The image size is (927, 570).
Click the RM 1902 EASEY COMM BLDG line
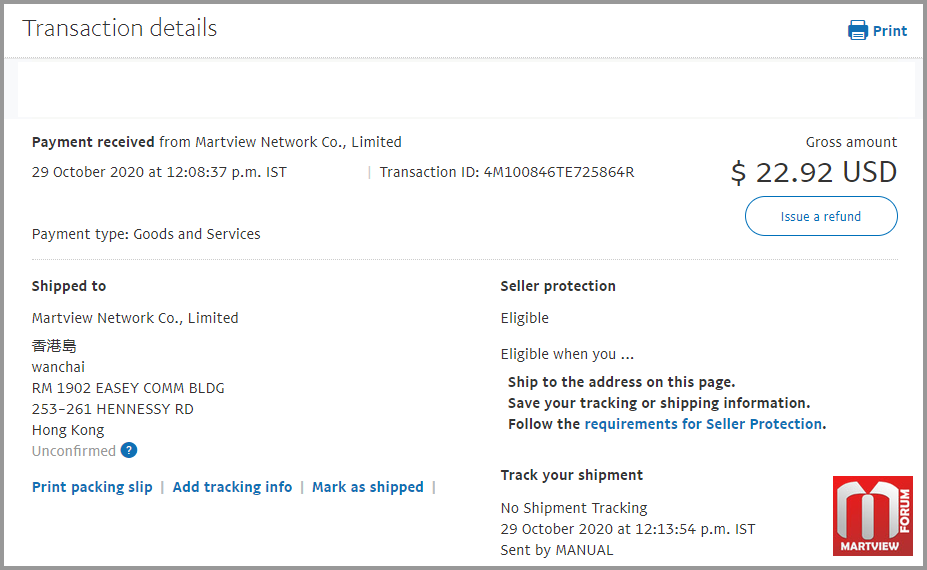(x=128, y=388)
